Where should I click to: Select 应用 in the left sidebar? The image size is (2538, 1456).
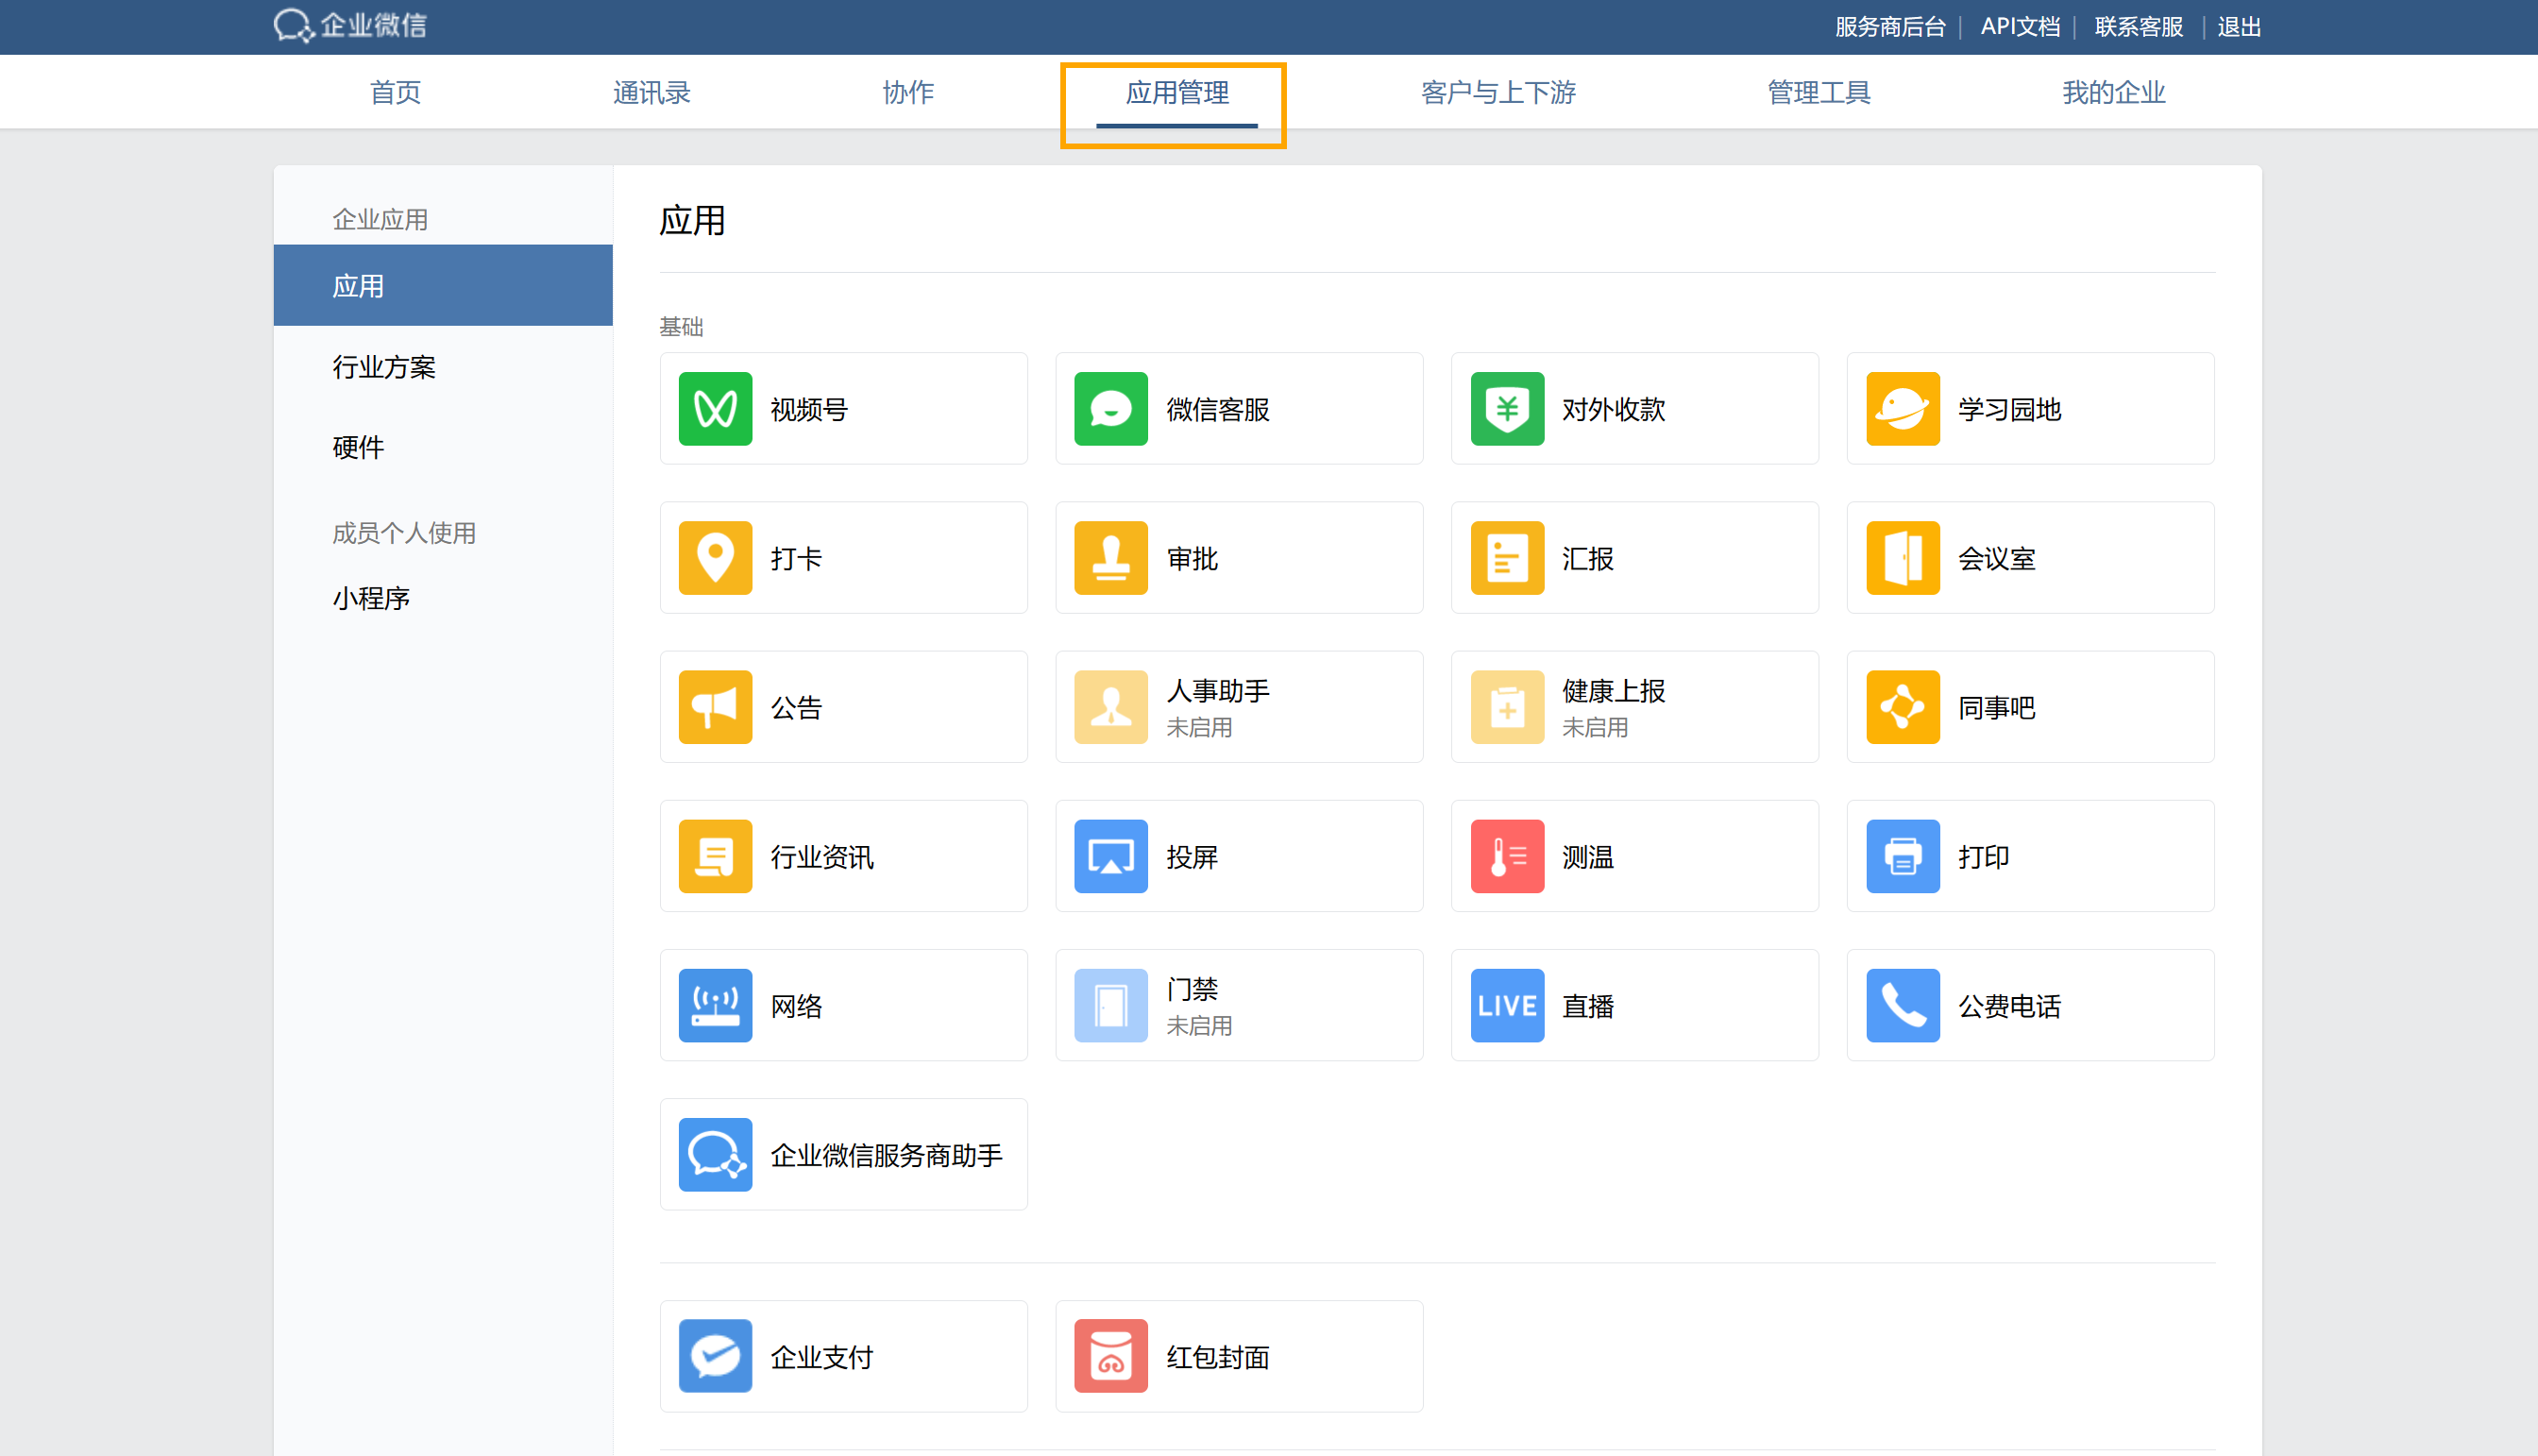click(443, 285)
